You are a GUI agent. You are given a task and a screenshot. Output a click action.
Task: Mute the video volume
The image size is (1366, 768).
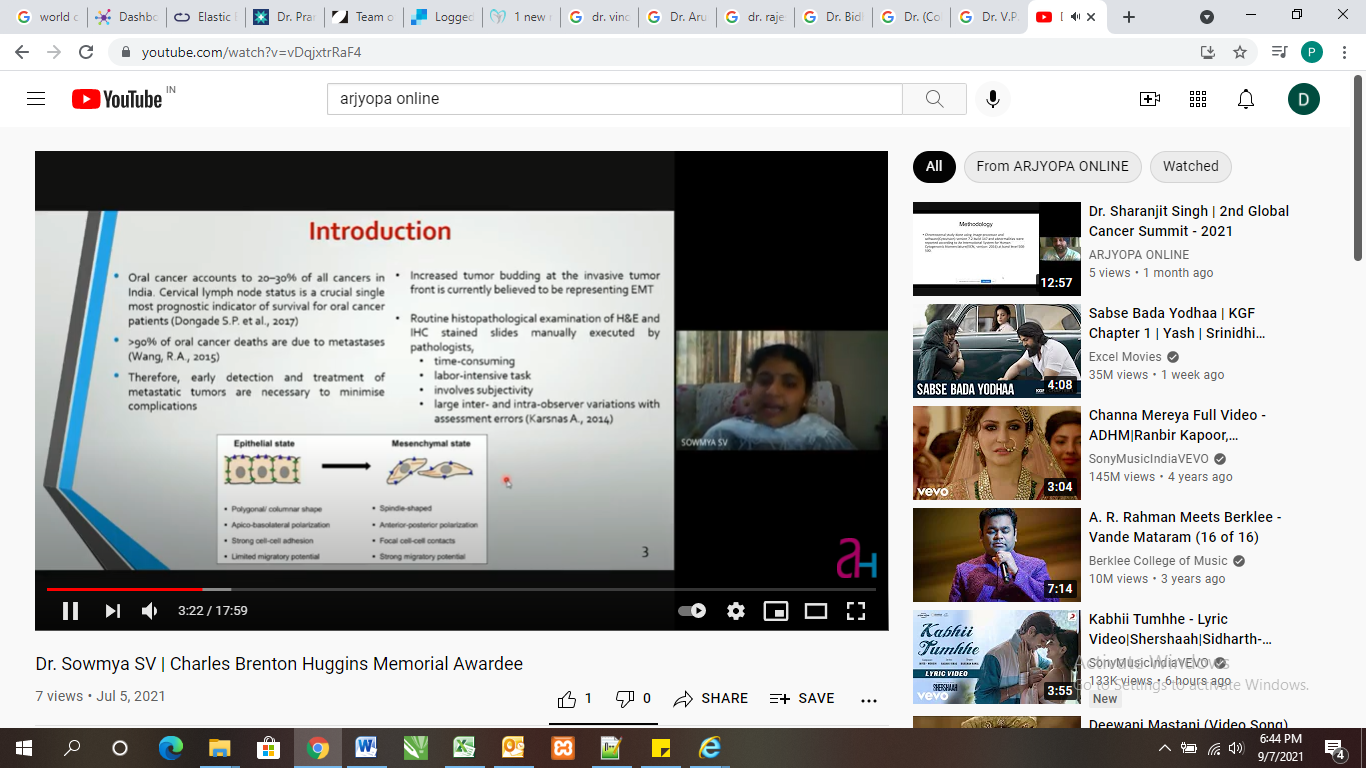[150, 611]
